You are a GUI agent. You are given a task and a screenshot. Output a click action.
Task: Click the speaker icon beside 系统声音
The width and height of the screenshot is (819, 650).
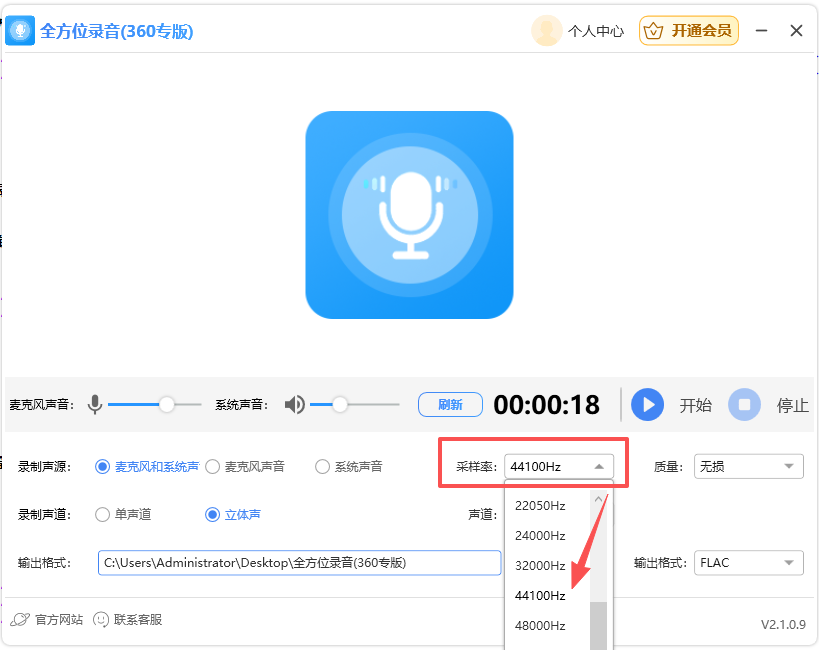click(294, 404)
